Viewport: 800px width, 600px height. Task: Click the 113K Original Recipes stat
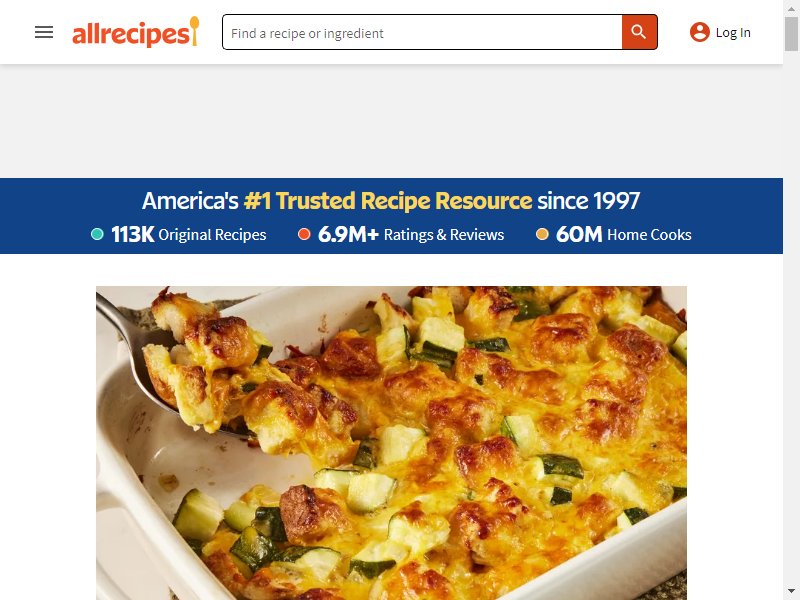188,235
